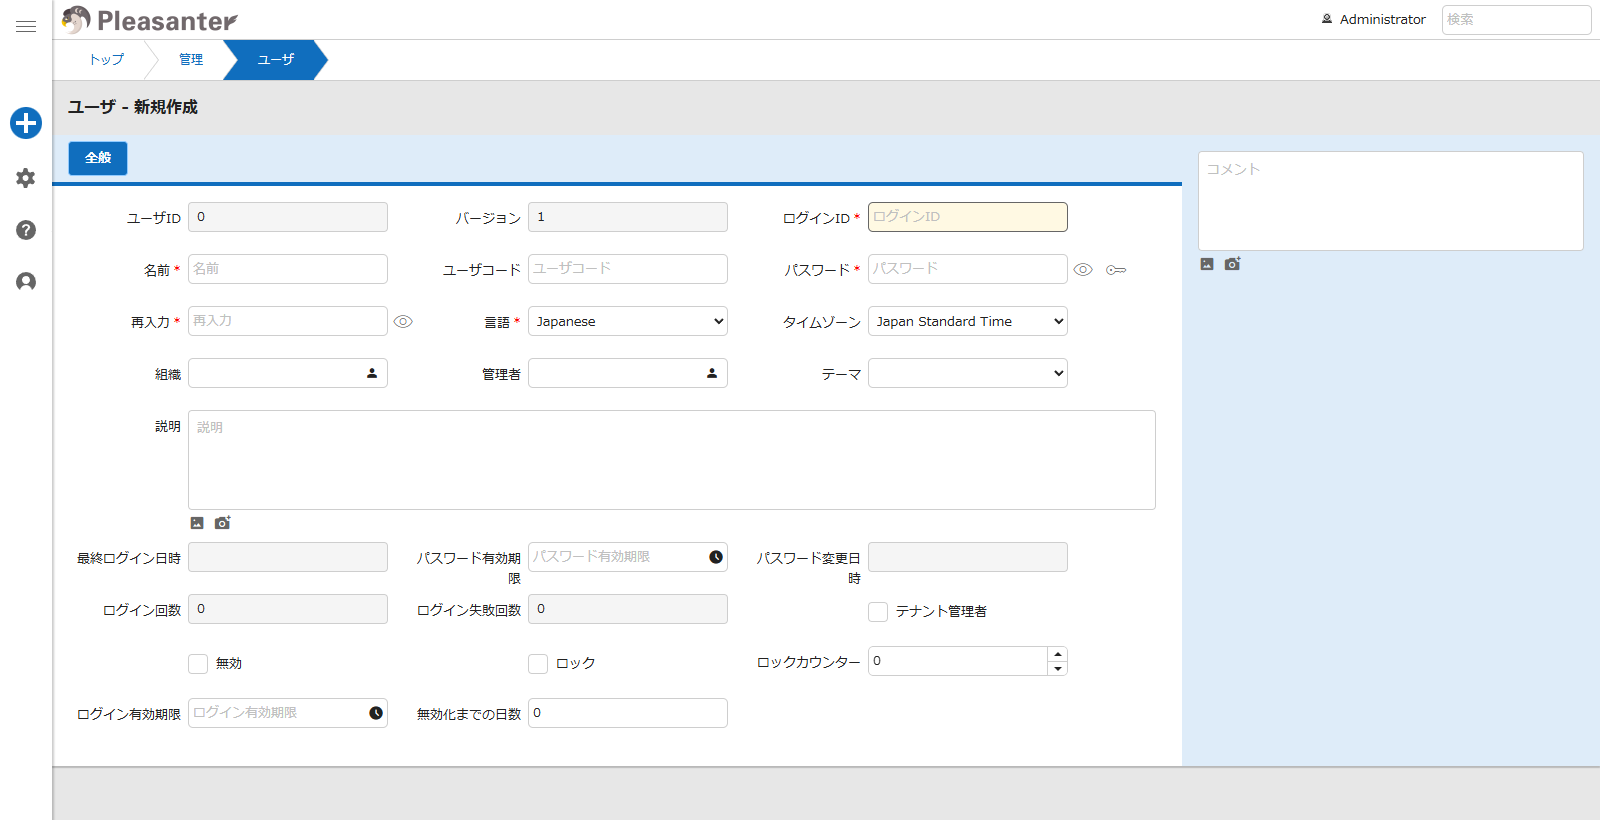The image size is (1600, 820).
Task: Insert image into 説明 field
Action: click(x=197, y=523)
